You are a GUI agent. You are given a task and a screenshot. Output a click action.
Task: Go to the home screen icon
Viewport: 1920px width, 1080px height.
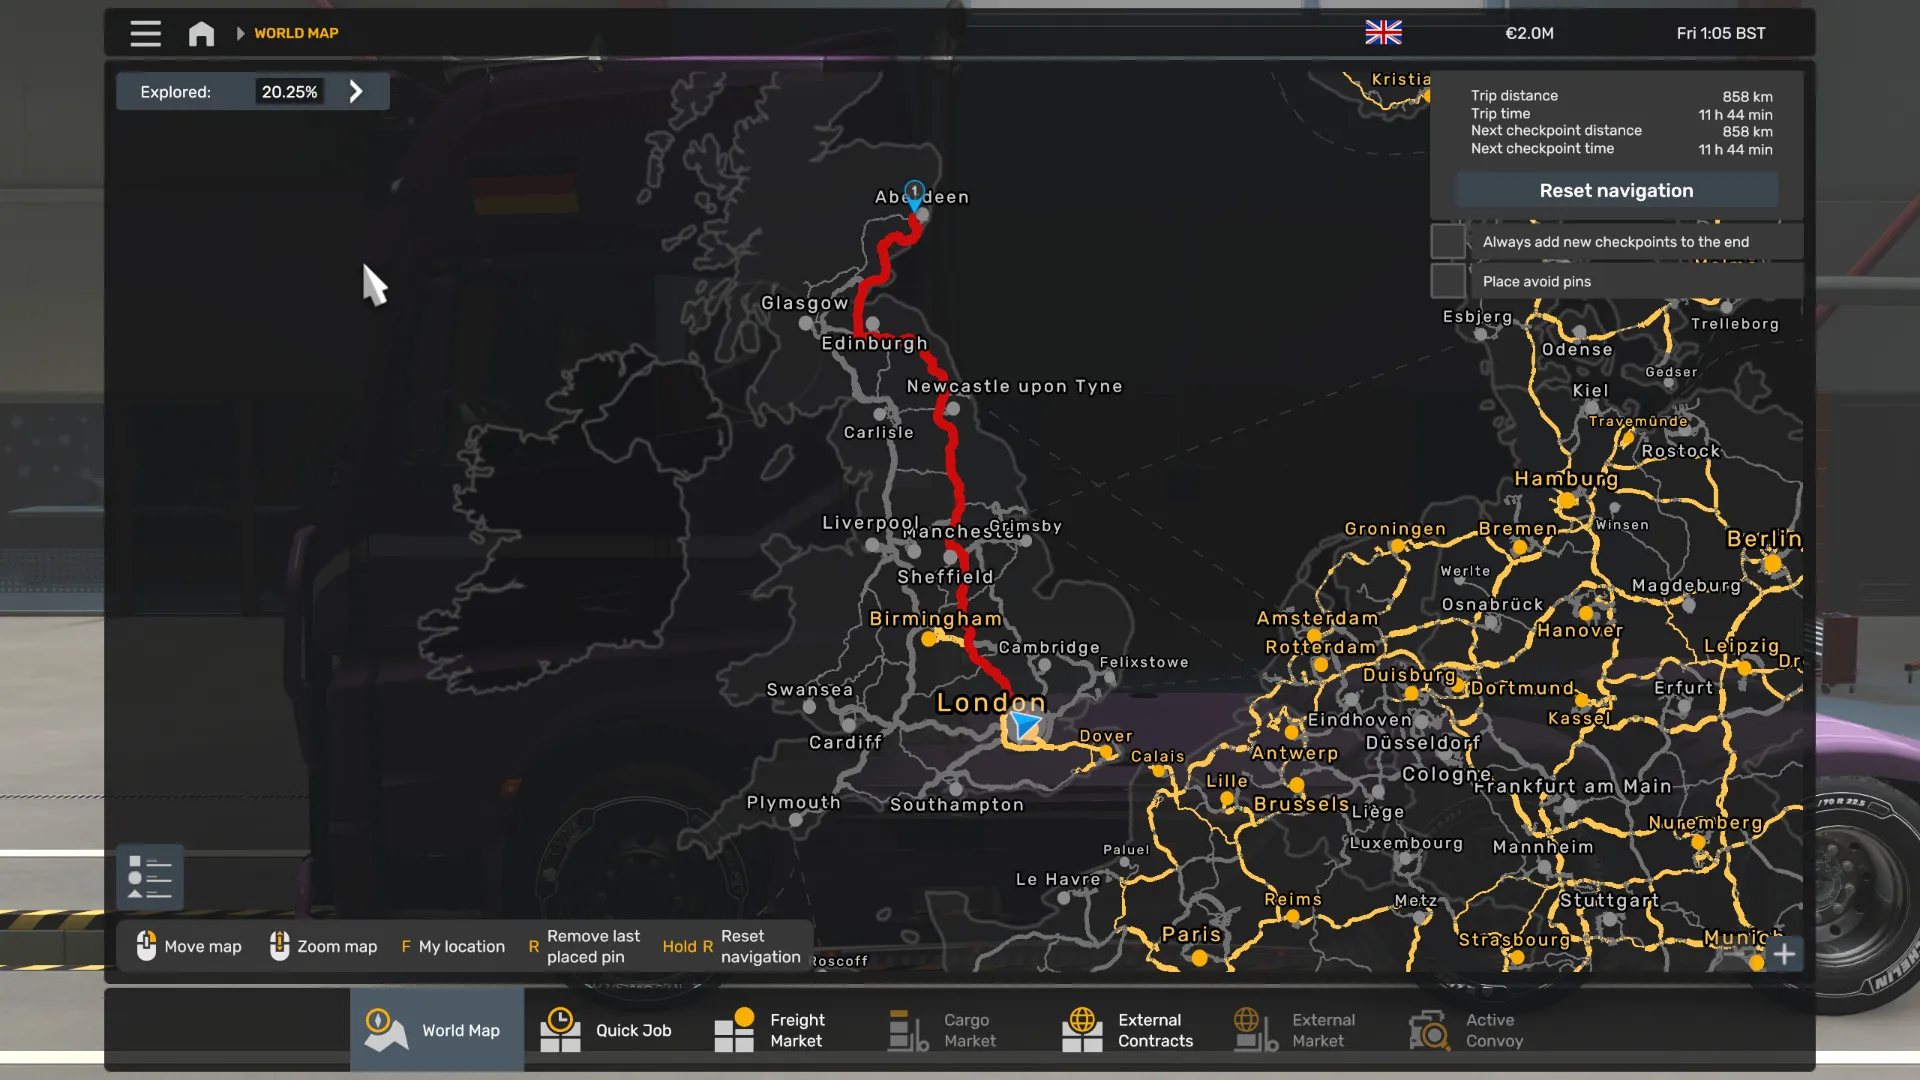[201, 33]
